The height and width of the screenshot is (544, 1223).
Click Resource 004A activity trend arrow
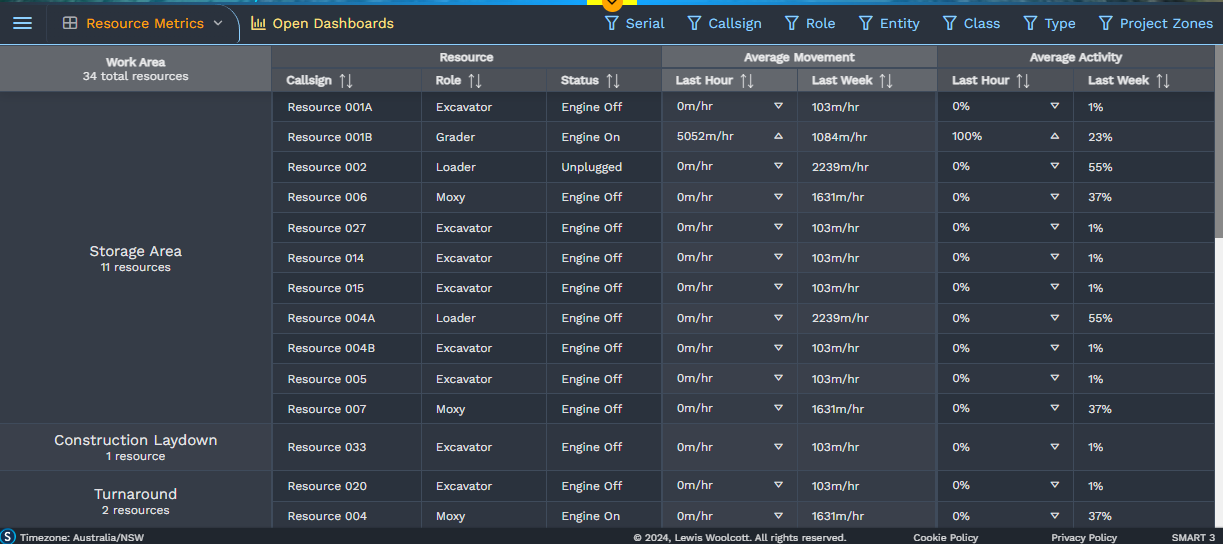click(x=1054, y=318)
